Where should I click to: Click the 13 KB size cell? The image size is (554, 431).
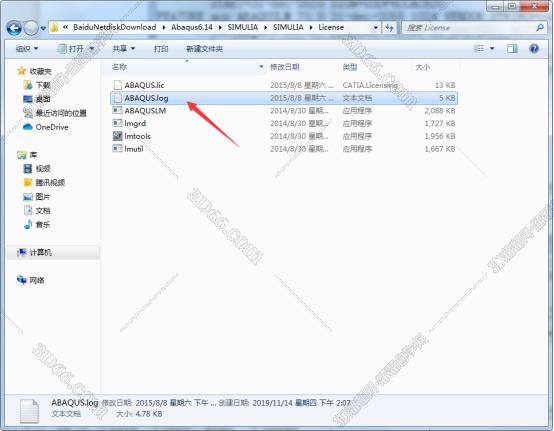(x=445, y=85)
